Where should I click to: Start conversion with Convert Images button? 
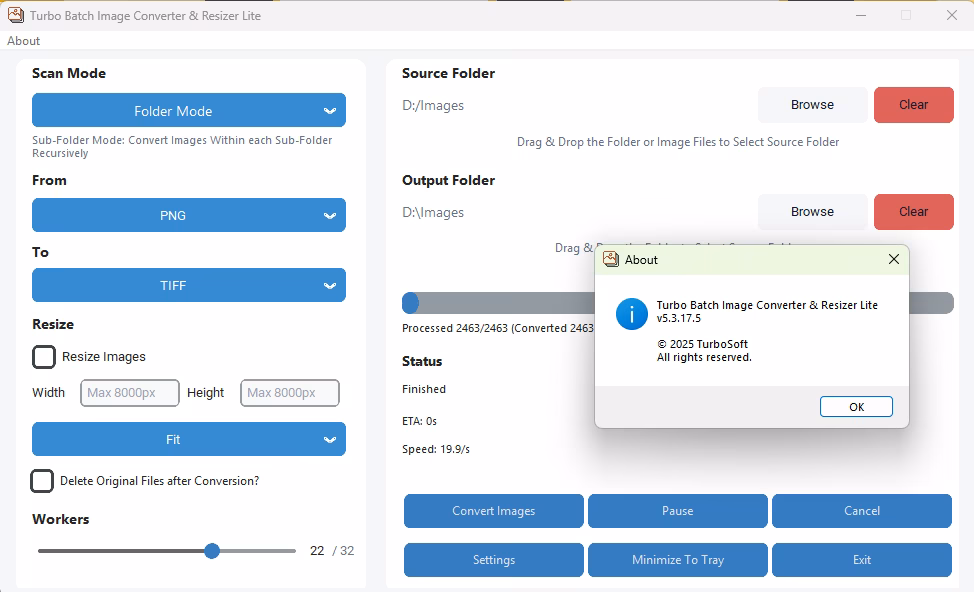click(x=494, y=511)
